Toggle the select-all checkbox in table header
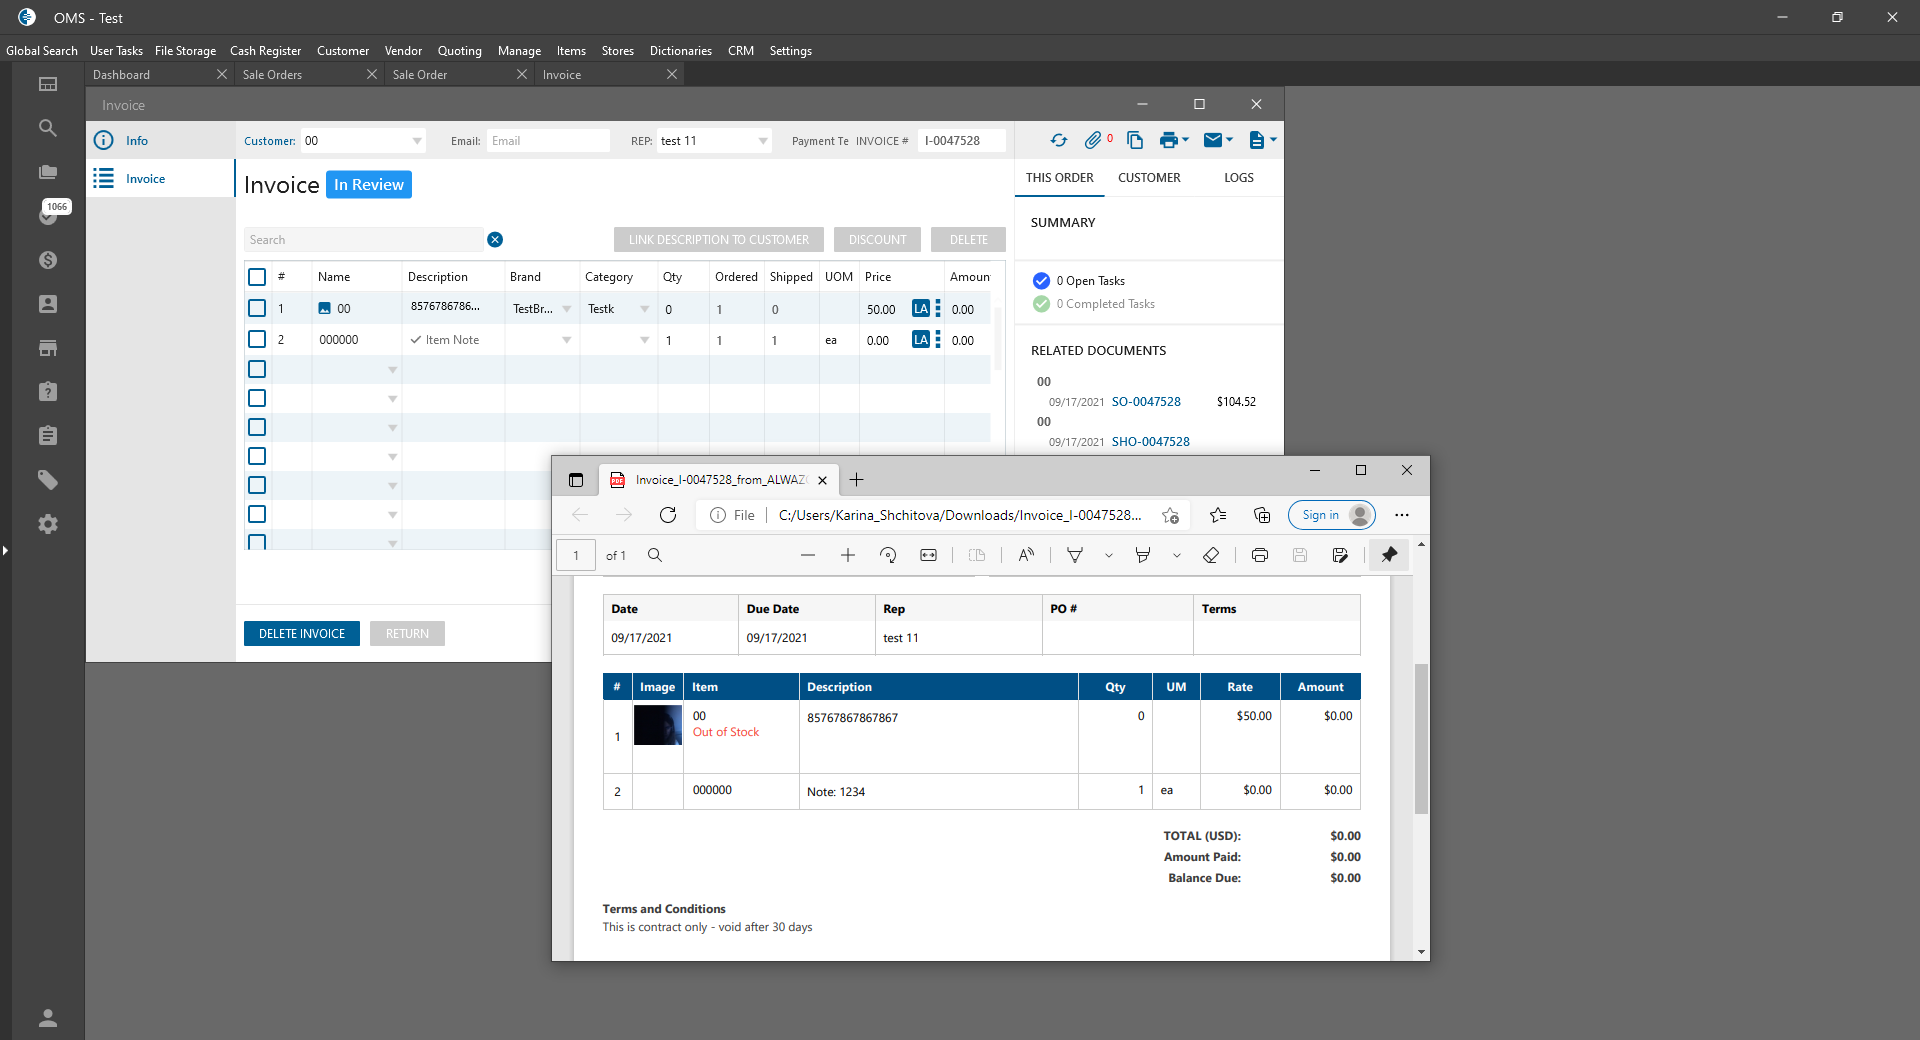 (x=257, y=277)
